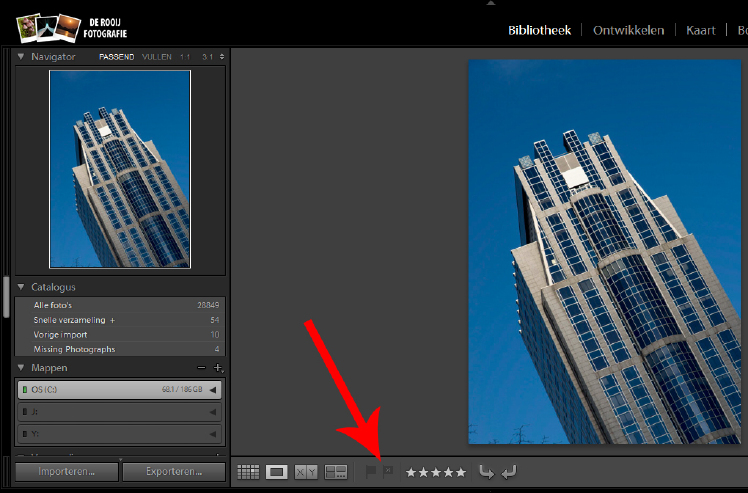This screenshot has width=748, height=493.
Task: Set the rating to five stars
Action: [460, 472]
